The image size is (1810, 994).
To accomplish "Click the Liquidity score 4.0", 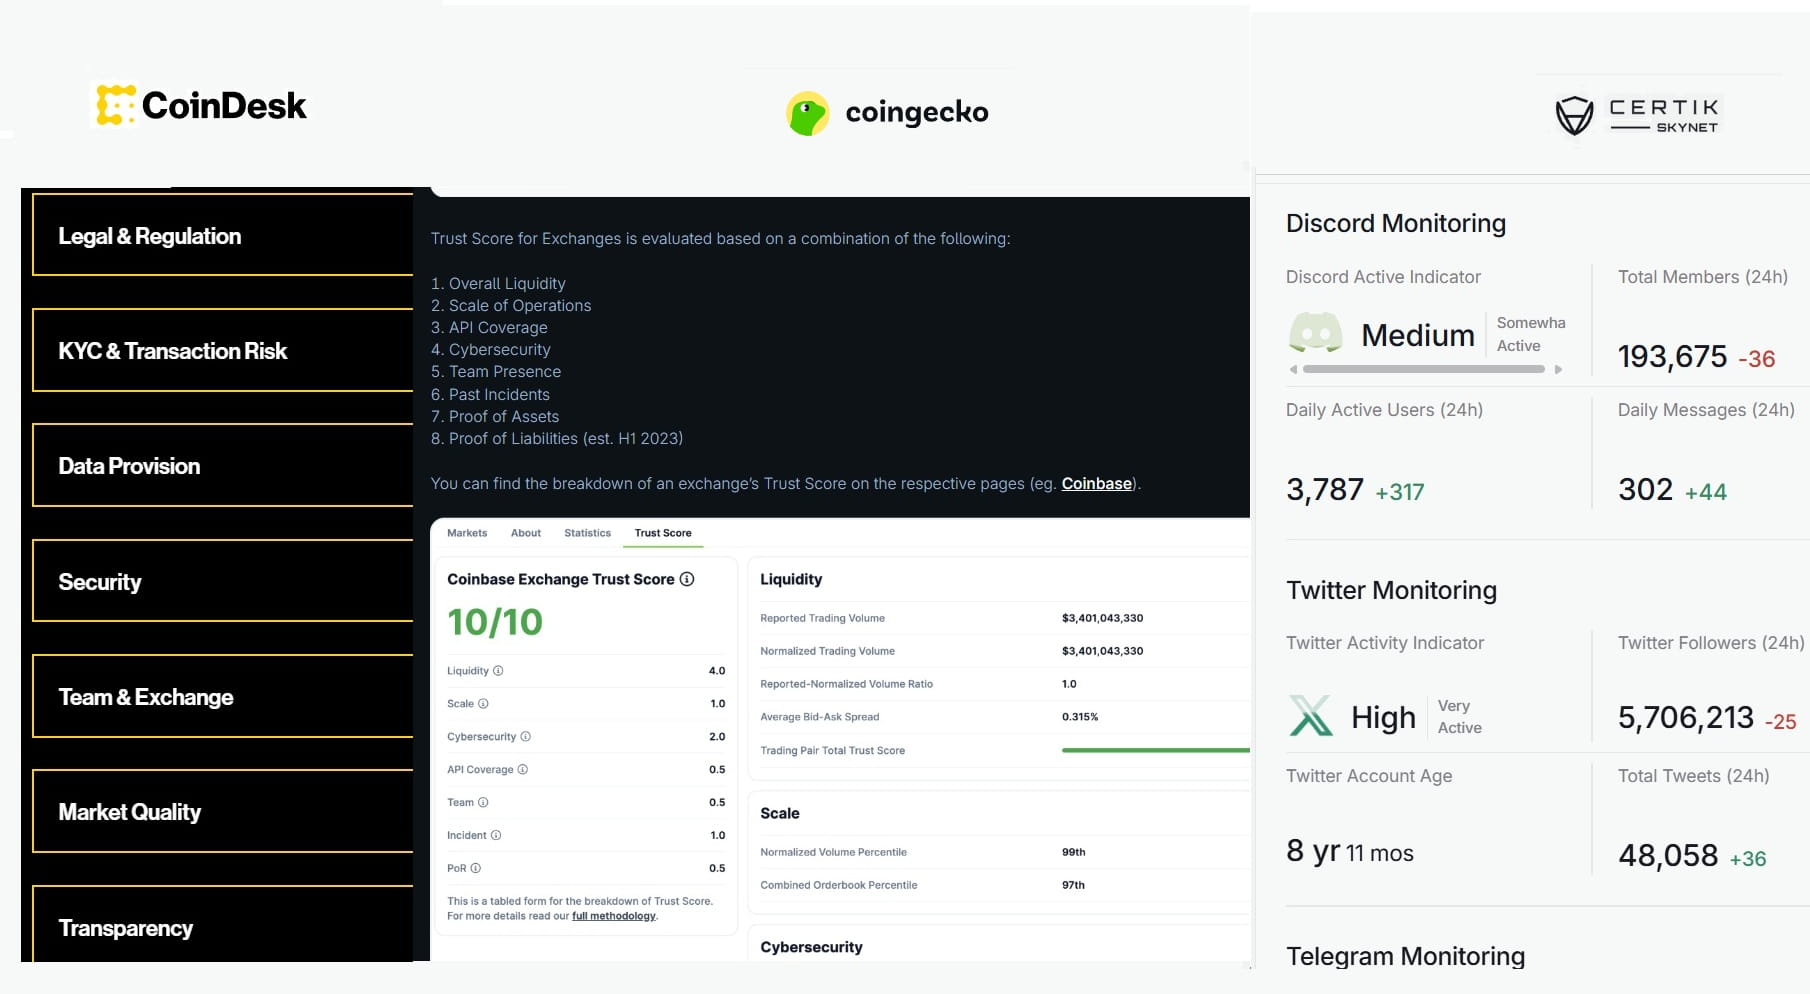I will (x=717, y=671).
